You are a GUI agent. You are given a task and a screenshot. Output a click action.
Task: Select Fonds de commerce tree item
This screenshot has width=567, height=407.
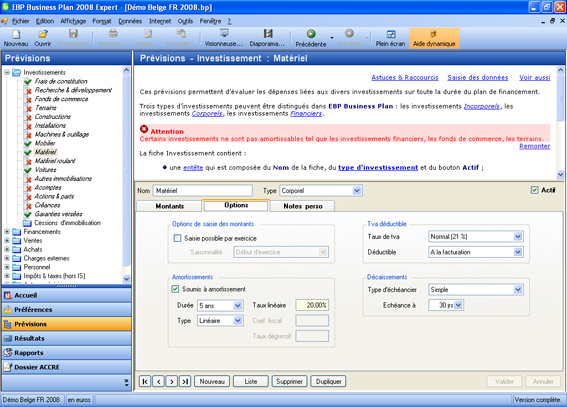[x=61, y=99]
